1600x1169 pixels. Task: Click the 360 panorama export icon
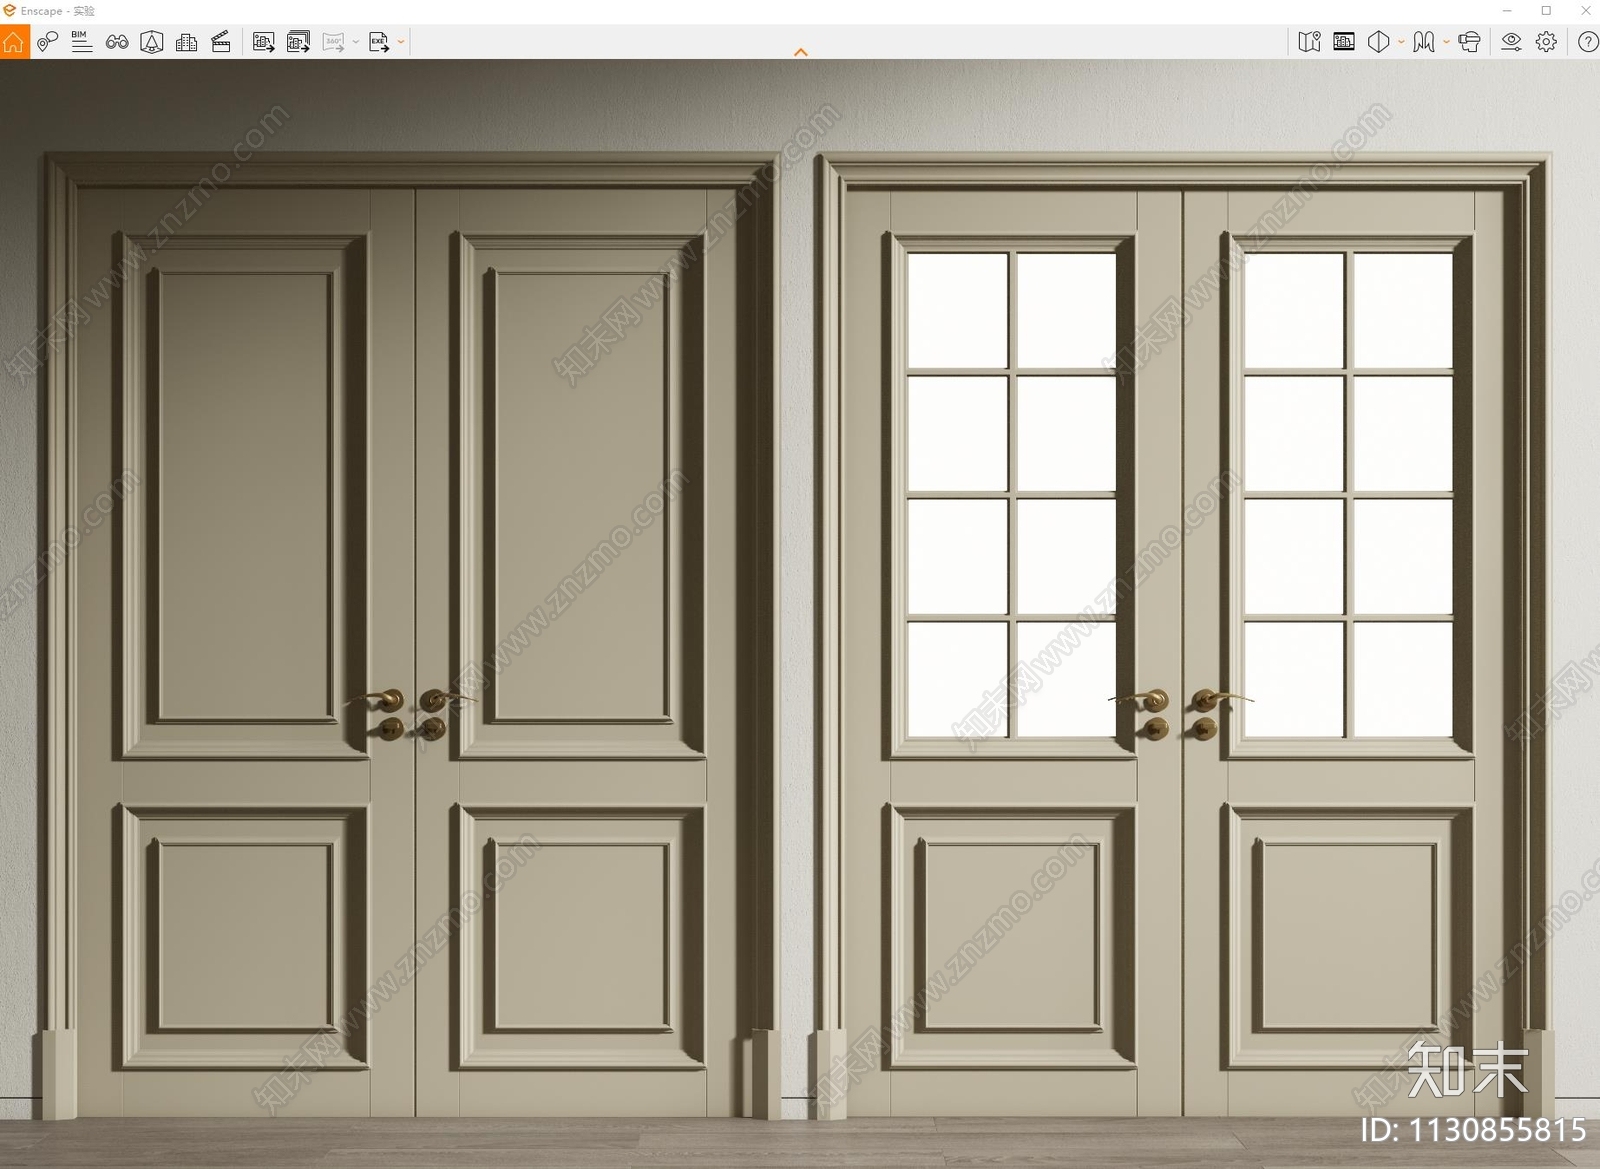click(x=333, y=42)
